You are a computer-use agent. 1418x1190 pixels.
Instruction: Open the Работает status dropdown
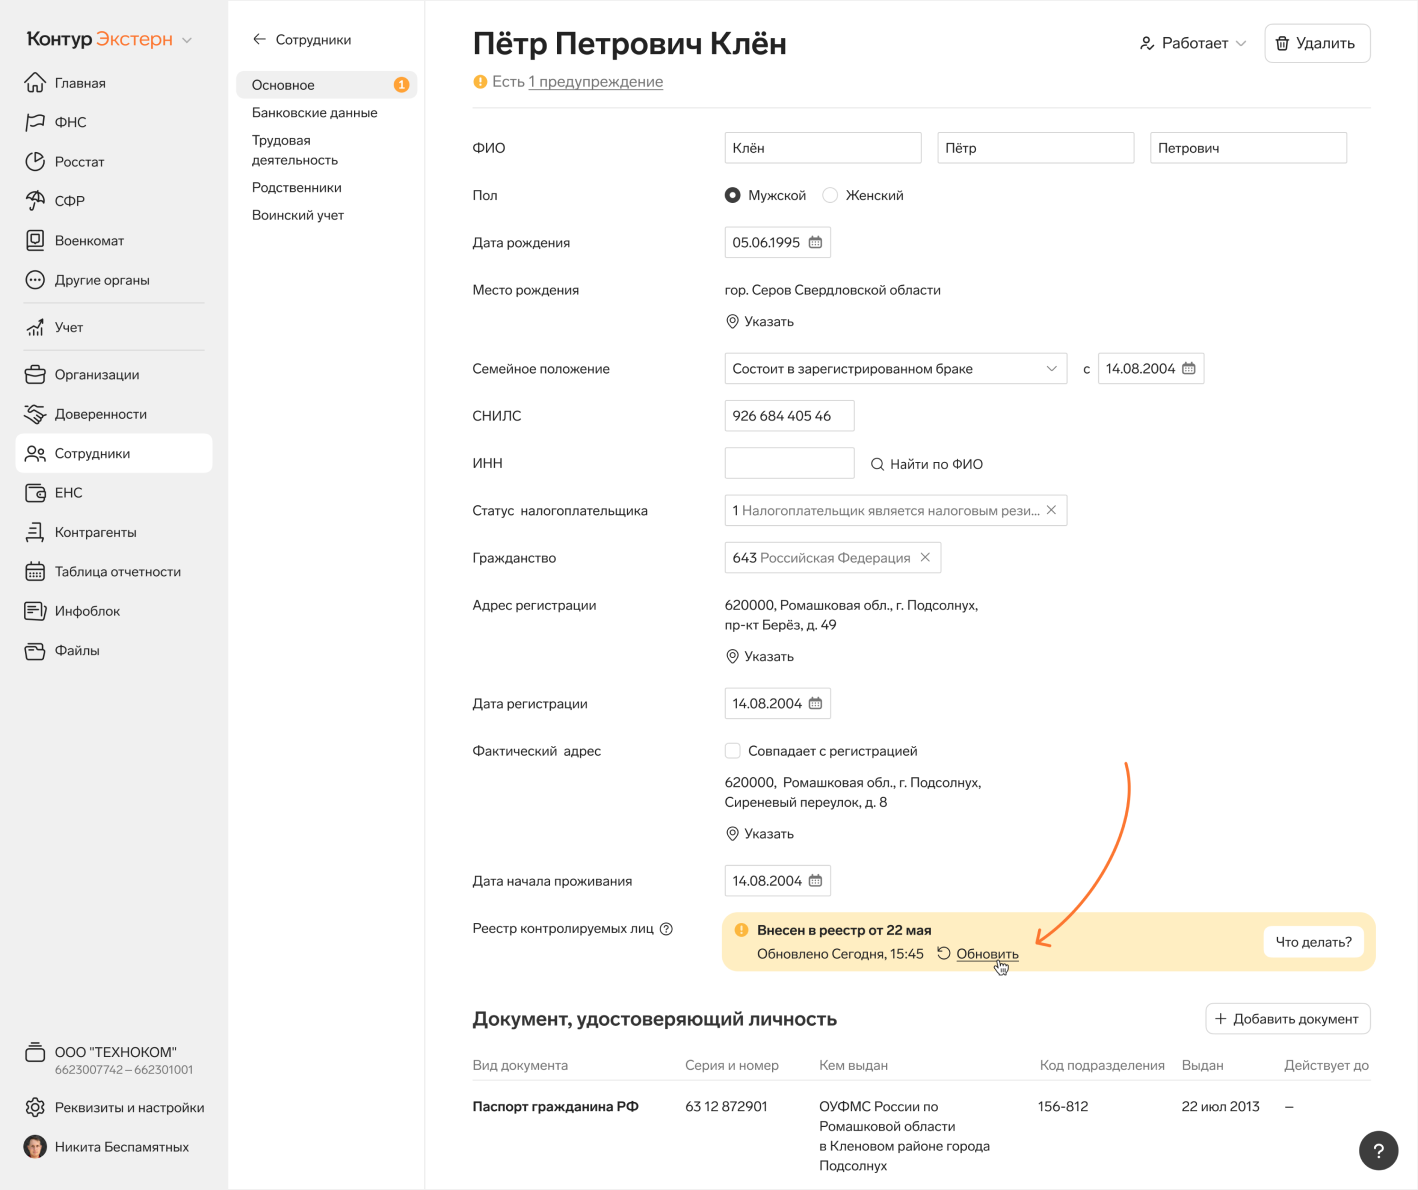1193,44
